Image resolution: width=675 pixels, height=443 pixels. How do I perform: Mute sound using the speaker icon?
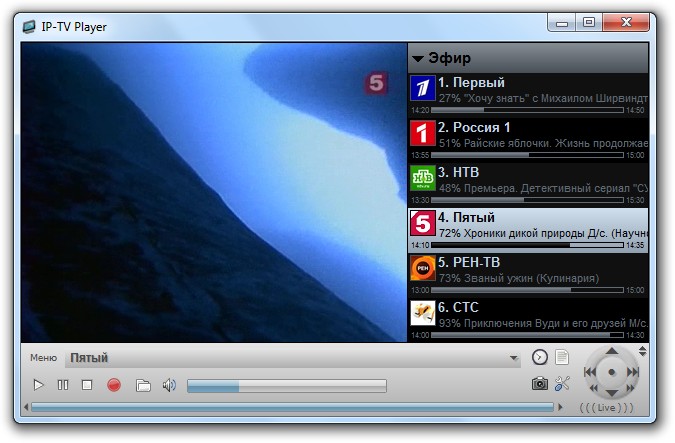169,385
